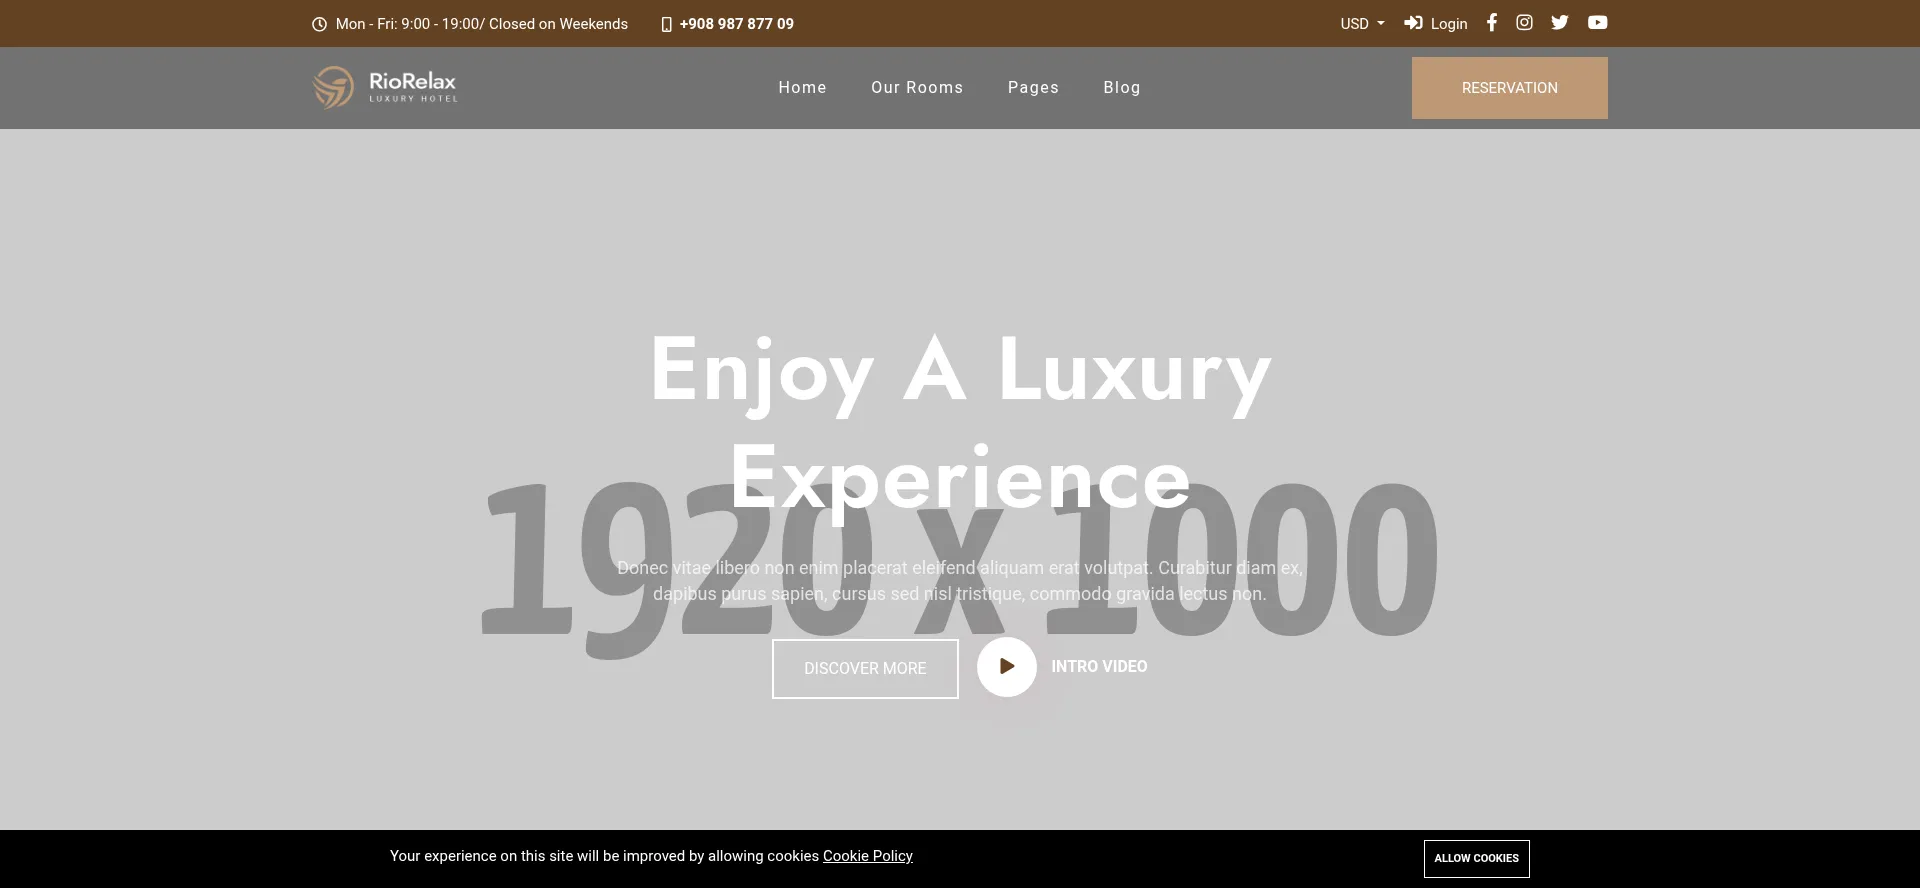Open the Blog menu item

[1122, 88]
